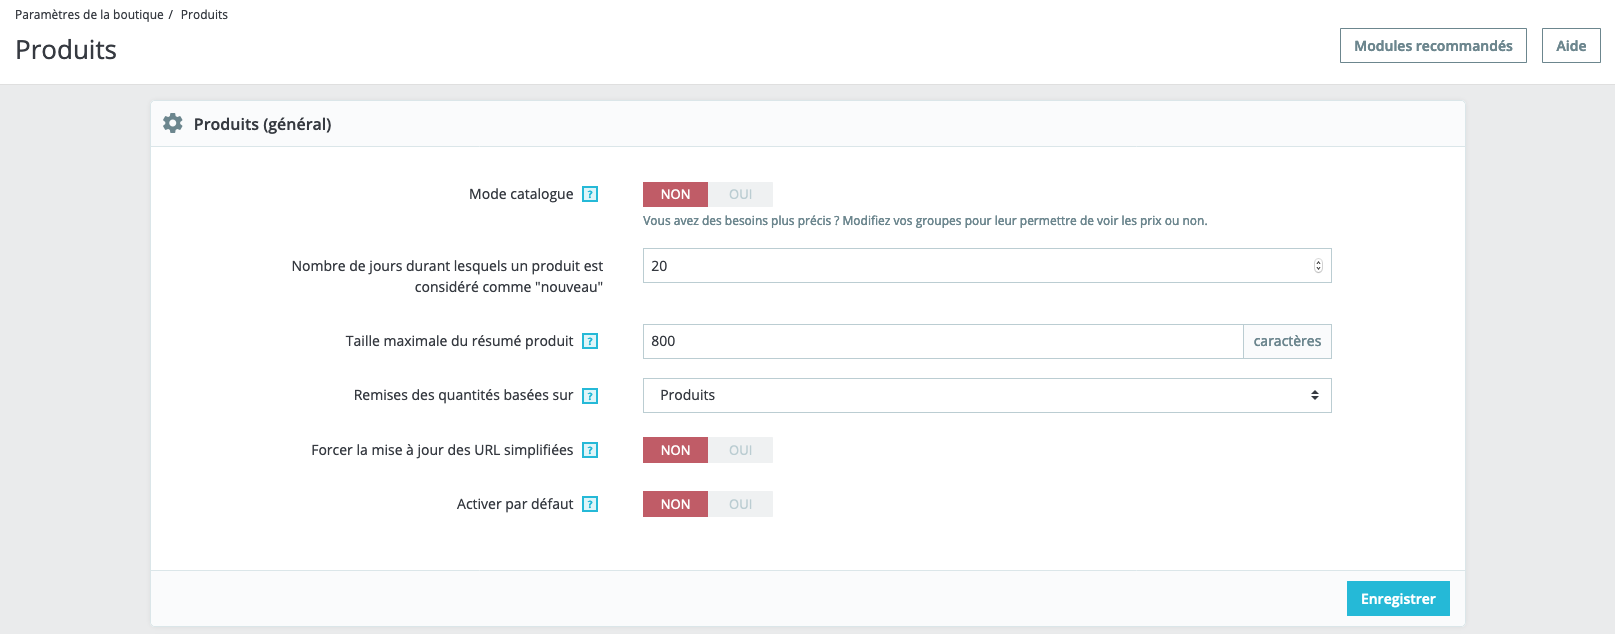Open help tooltip for Mode catalogue

(x=590, y=194)
